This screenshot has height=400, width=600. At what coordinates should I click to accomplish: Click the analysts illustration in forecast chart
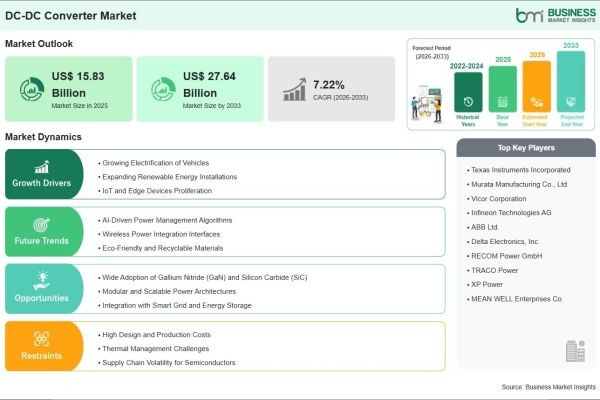point(427,103)
